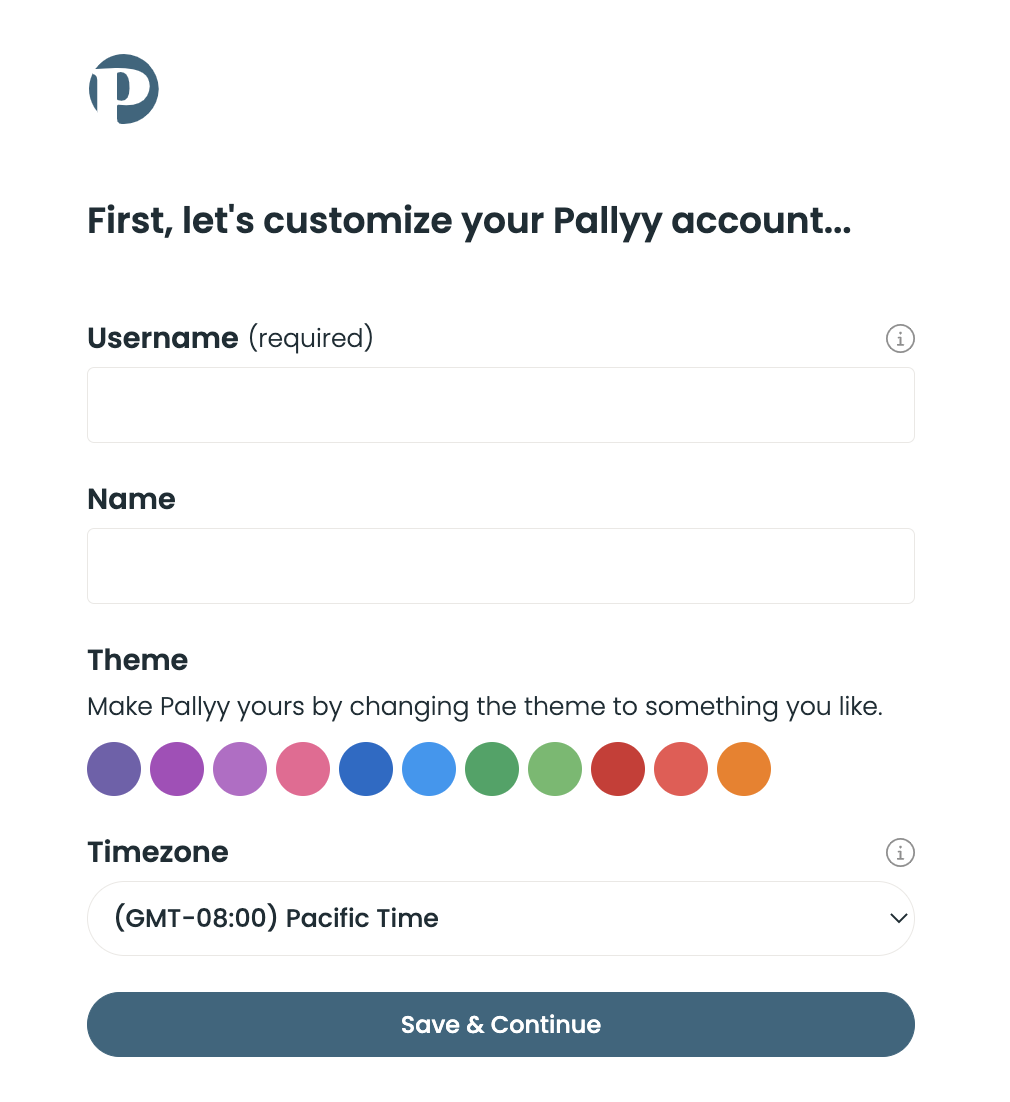Choose the vivid purple theme swatch
1010x1102 pixels.
tap(177, 769)
